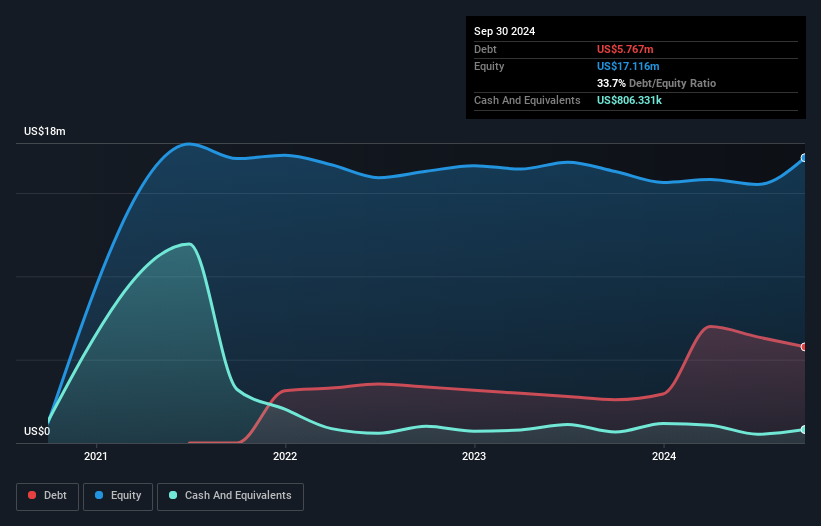Click the blue Equity endpoint marker
The image size is (821, 526).
[804, 158]
